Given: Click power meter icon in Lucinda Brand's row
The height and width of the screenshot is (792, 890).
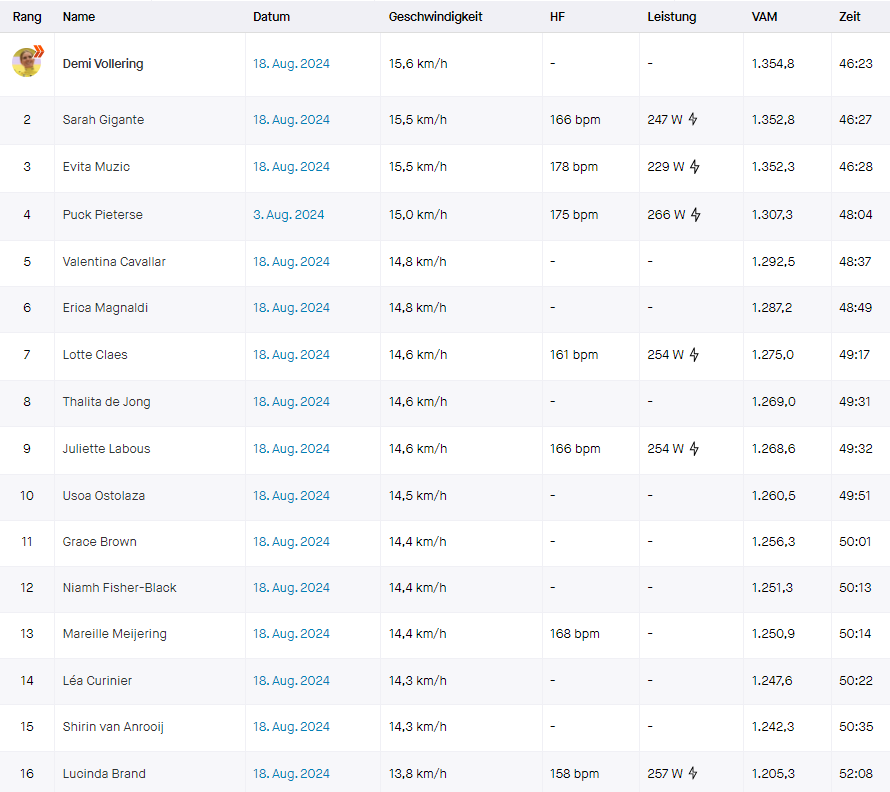Looking at the screenshot, I should 694,774.
